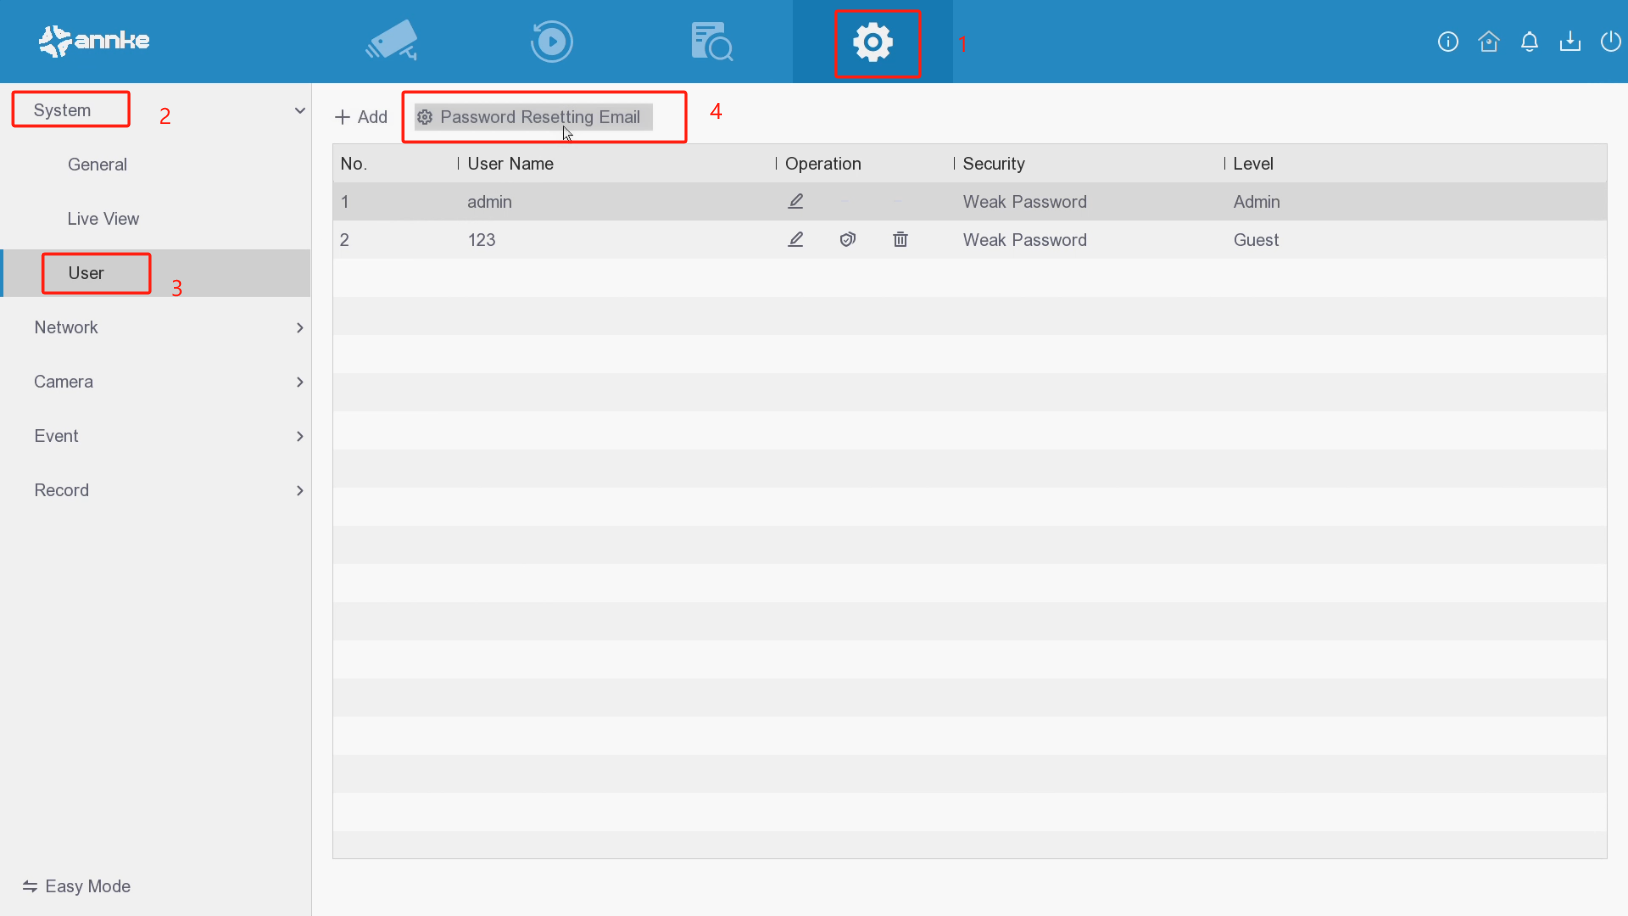Viewport: 1628px width, 916px height.
Task: Click the download/backup icon in top bar
Action: (x=1570, y=41)
